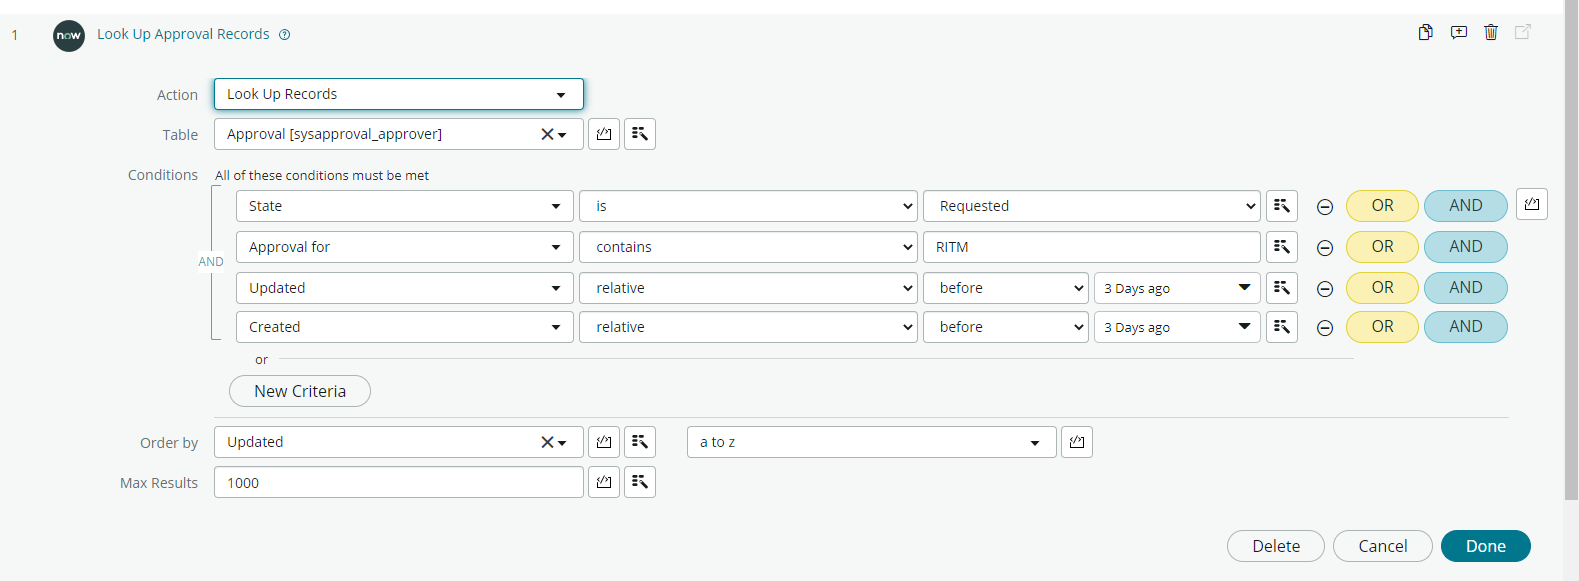The height and width of the screenshot is (581, 1579).
Task: Open the 'a to z' sort direction dropdown
Action: tap(872, 442)
